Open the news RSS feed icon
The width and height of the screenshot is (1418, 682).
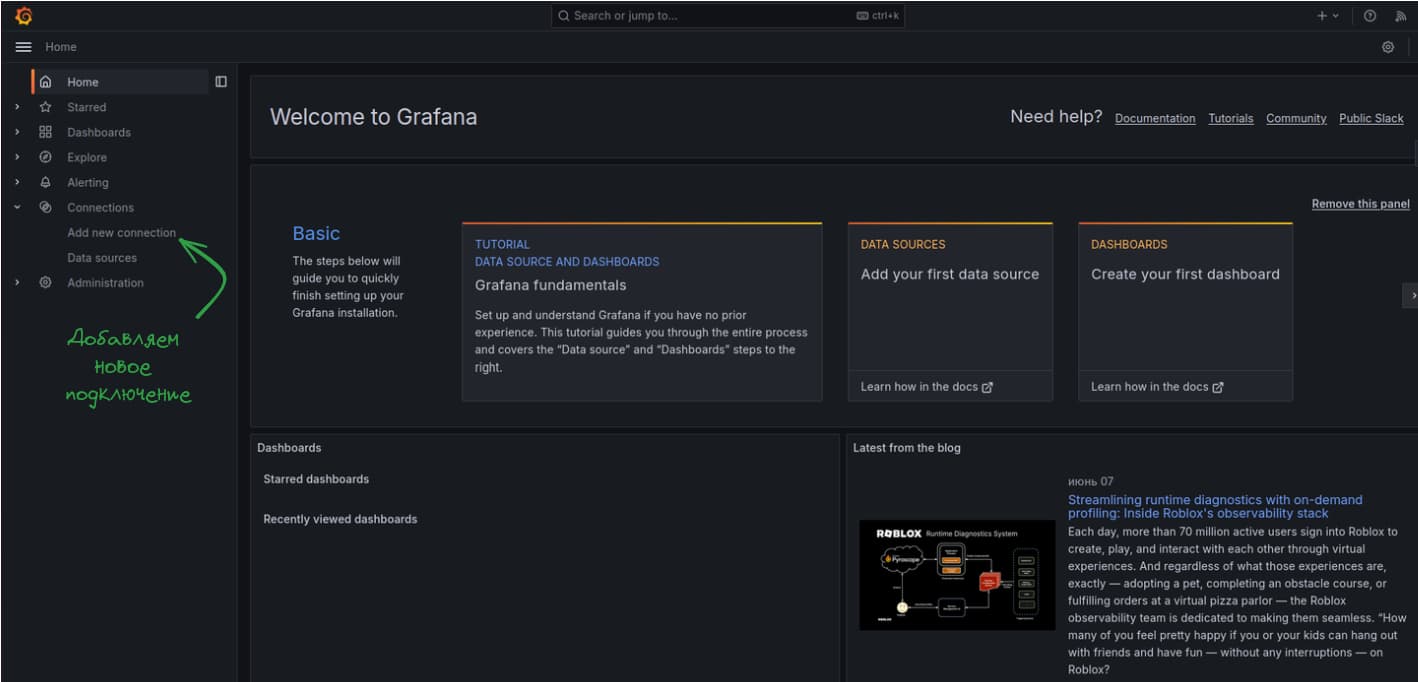click(1401, 16)
